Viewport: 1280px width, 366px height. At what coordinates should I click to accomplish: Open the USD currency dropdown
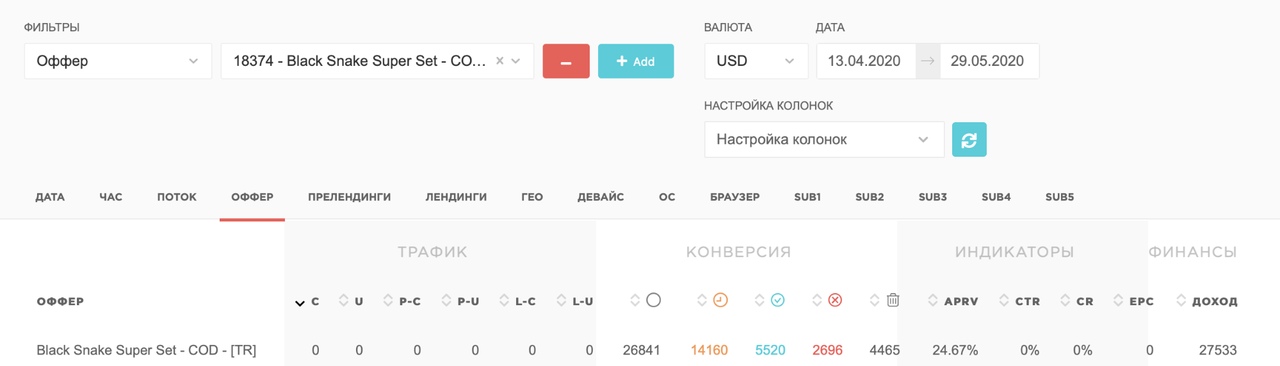[x=756, y=61]
